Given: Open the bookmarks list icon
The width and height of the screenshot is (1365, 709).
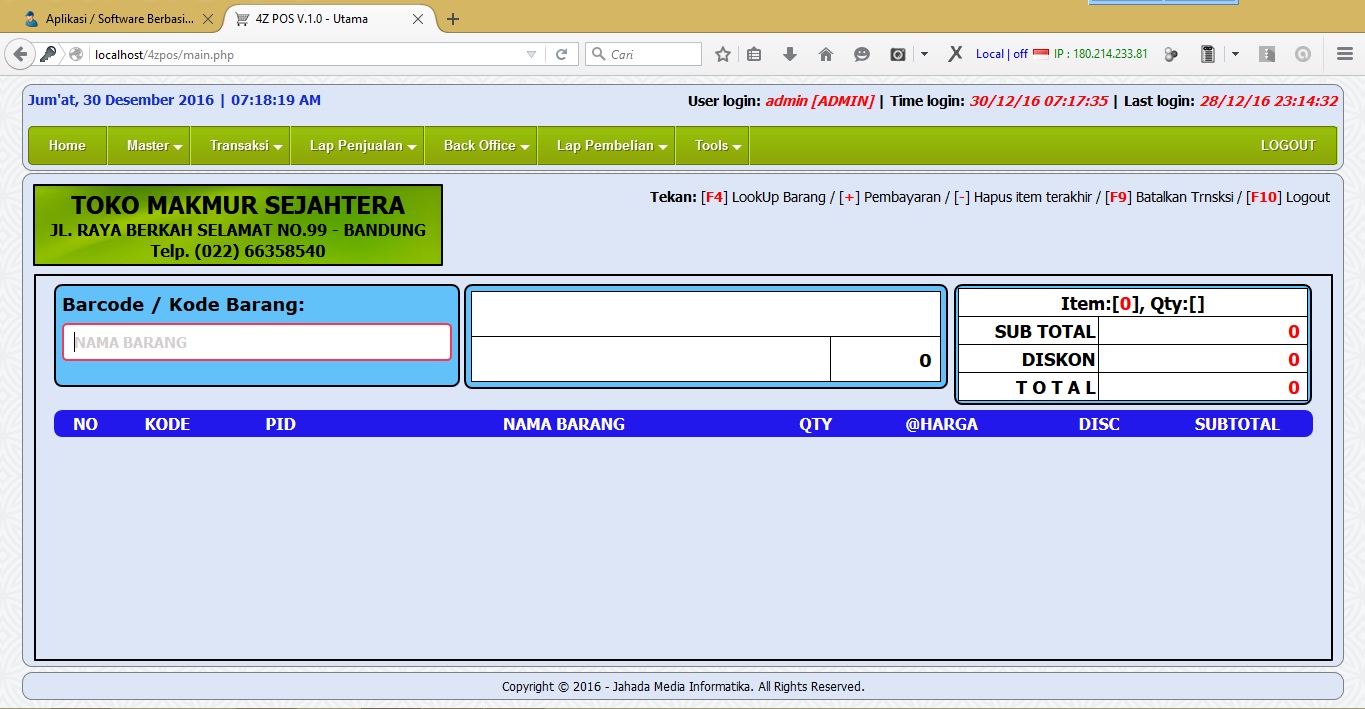Looking at the screenshot, I should click(x=754, y=54).
